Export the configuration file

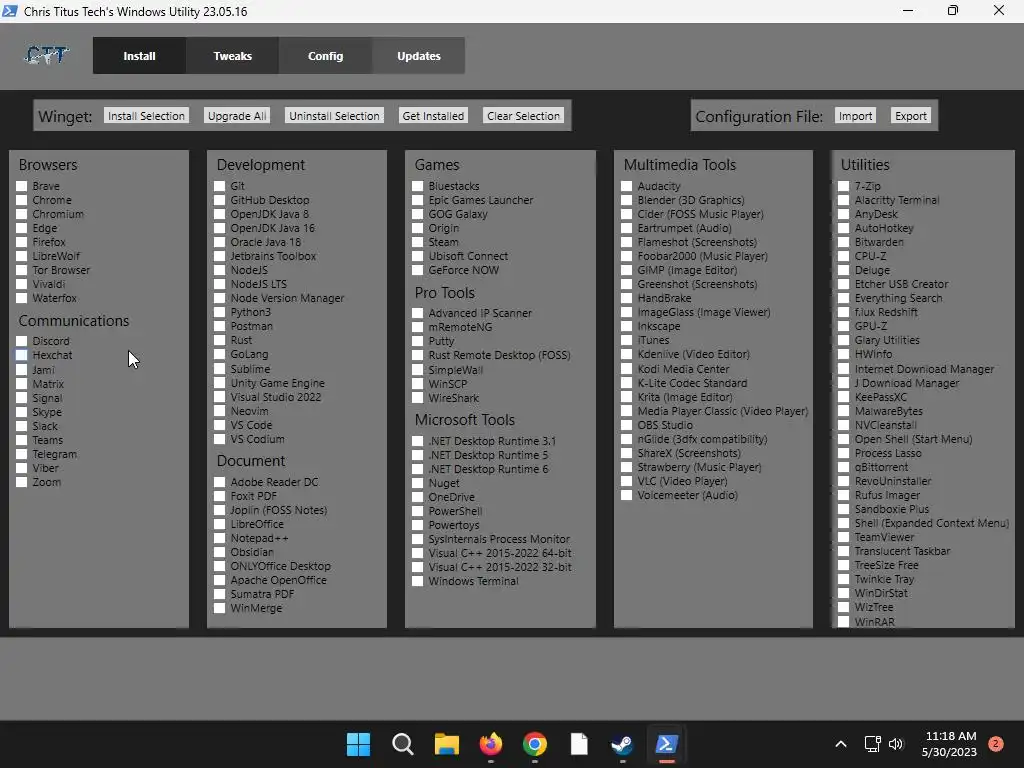point(910,116)
